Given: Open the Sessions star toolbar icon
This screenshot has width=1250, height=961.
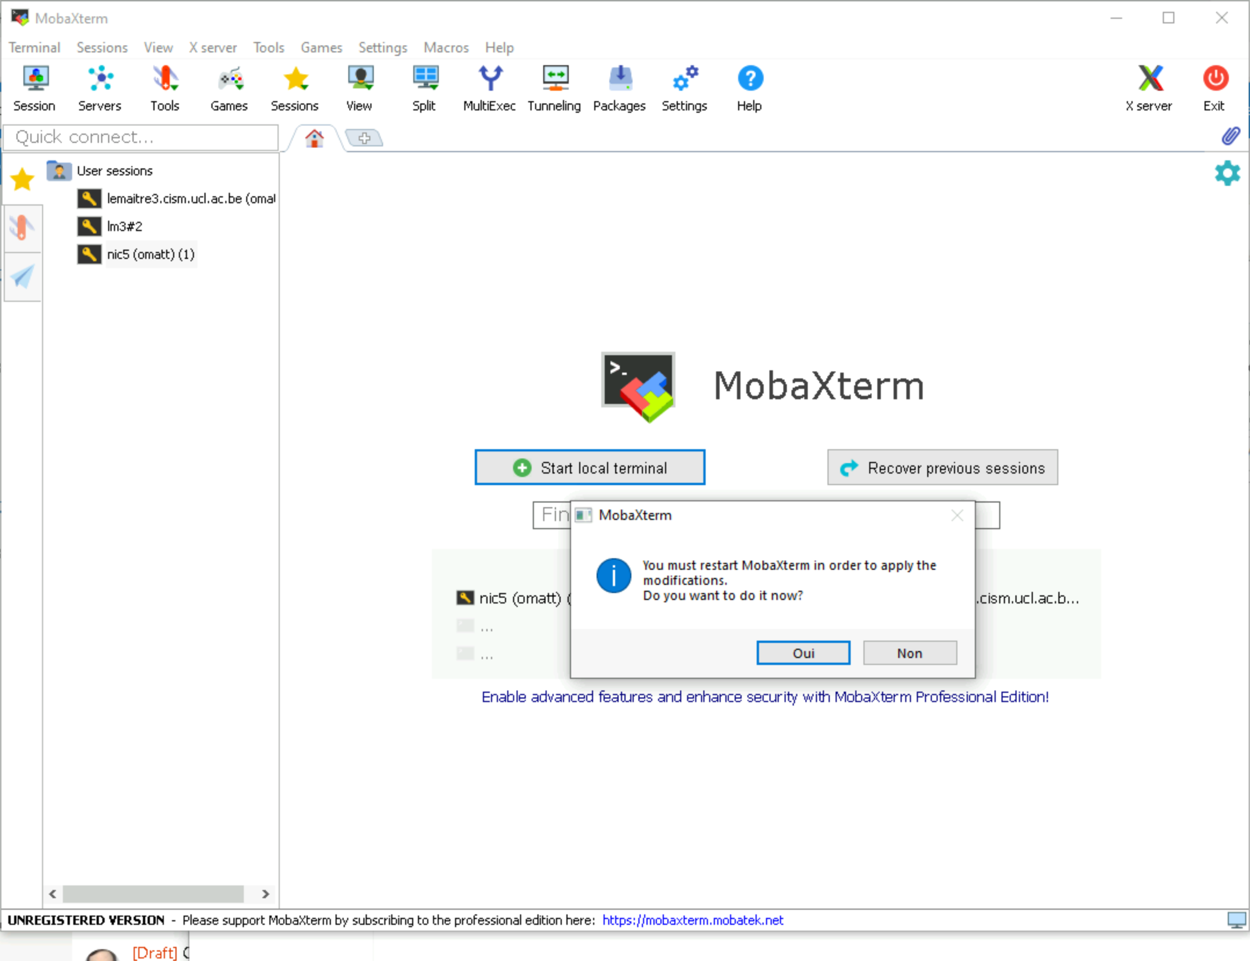Looking at the screenshot, I should point(295,88).
